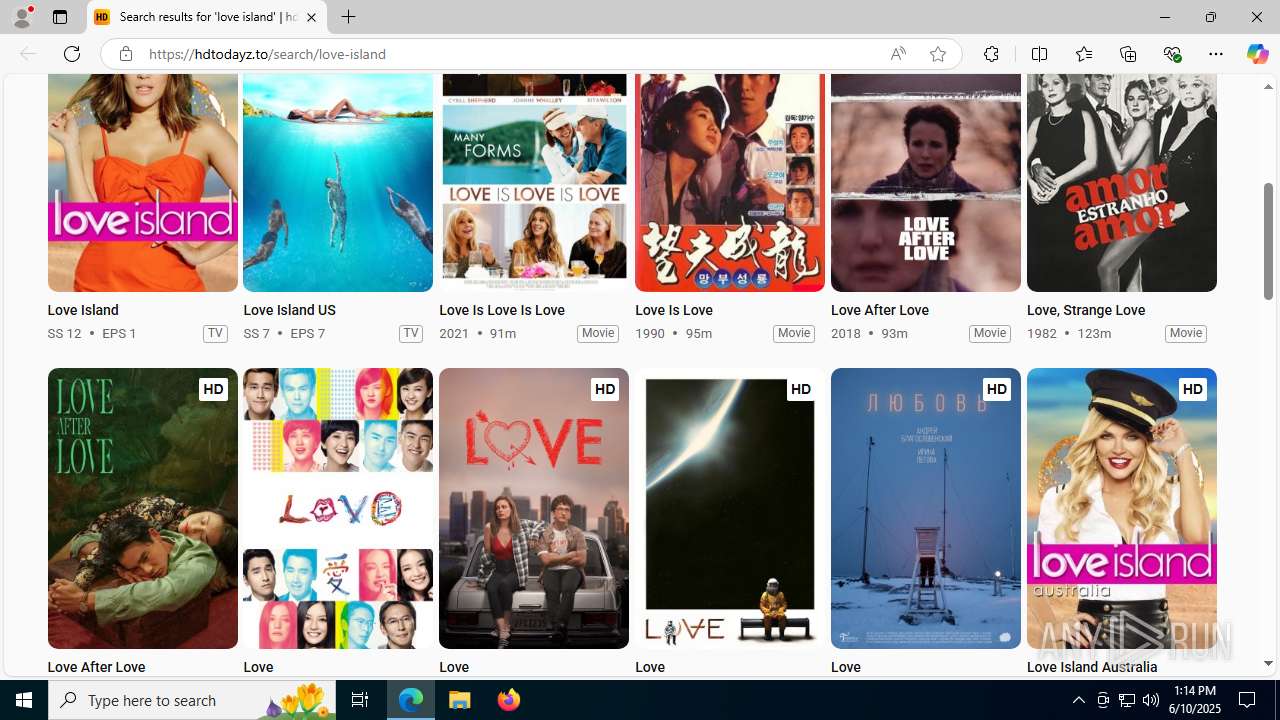Open the browser profile icon

tap(22, 17)
